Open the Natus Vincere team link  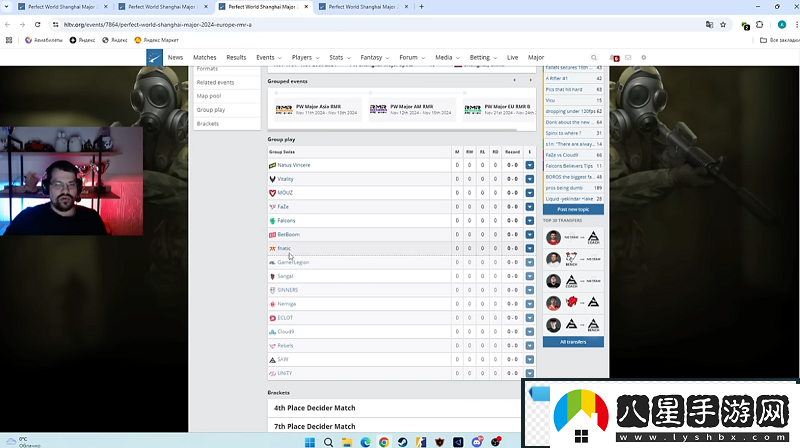tap(294, 165)
